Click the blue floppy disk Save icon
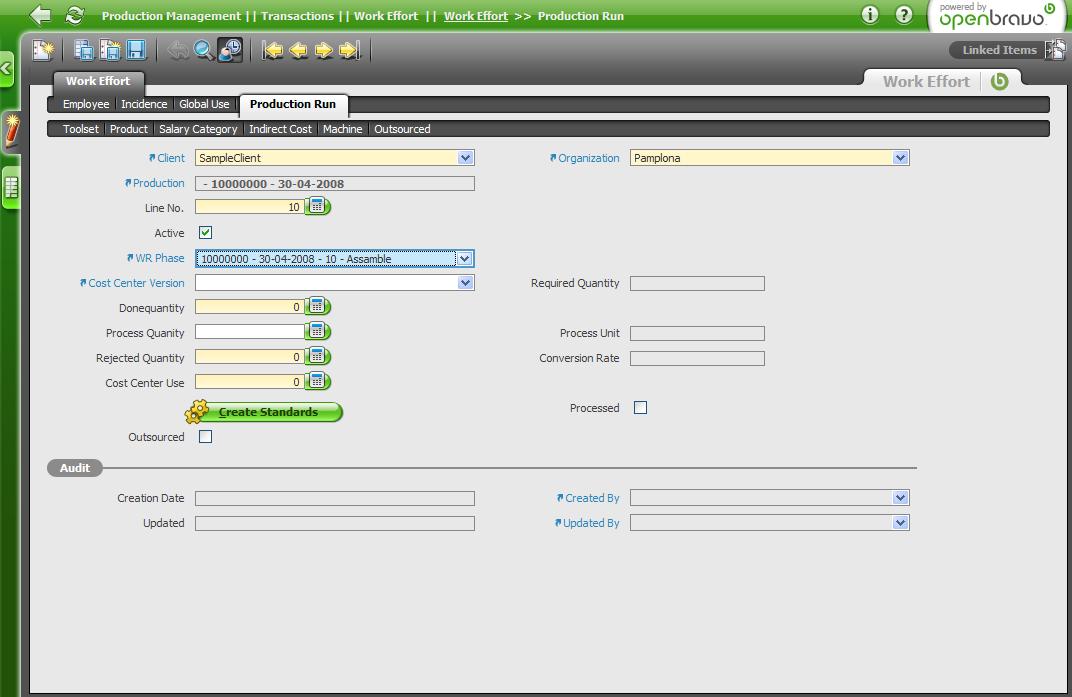Screen dimensions: 1072x697 click(136, 50)
